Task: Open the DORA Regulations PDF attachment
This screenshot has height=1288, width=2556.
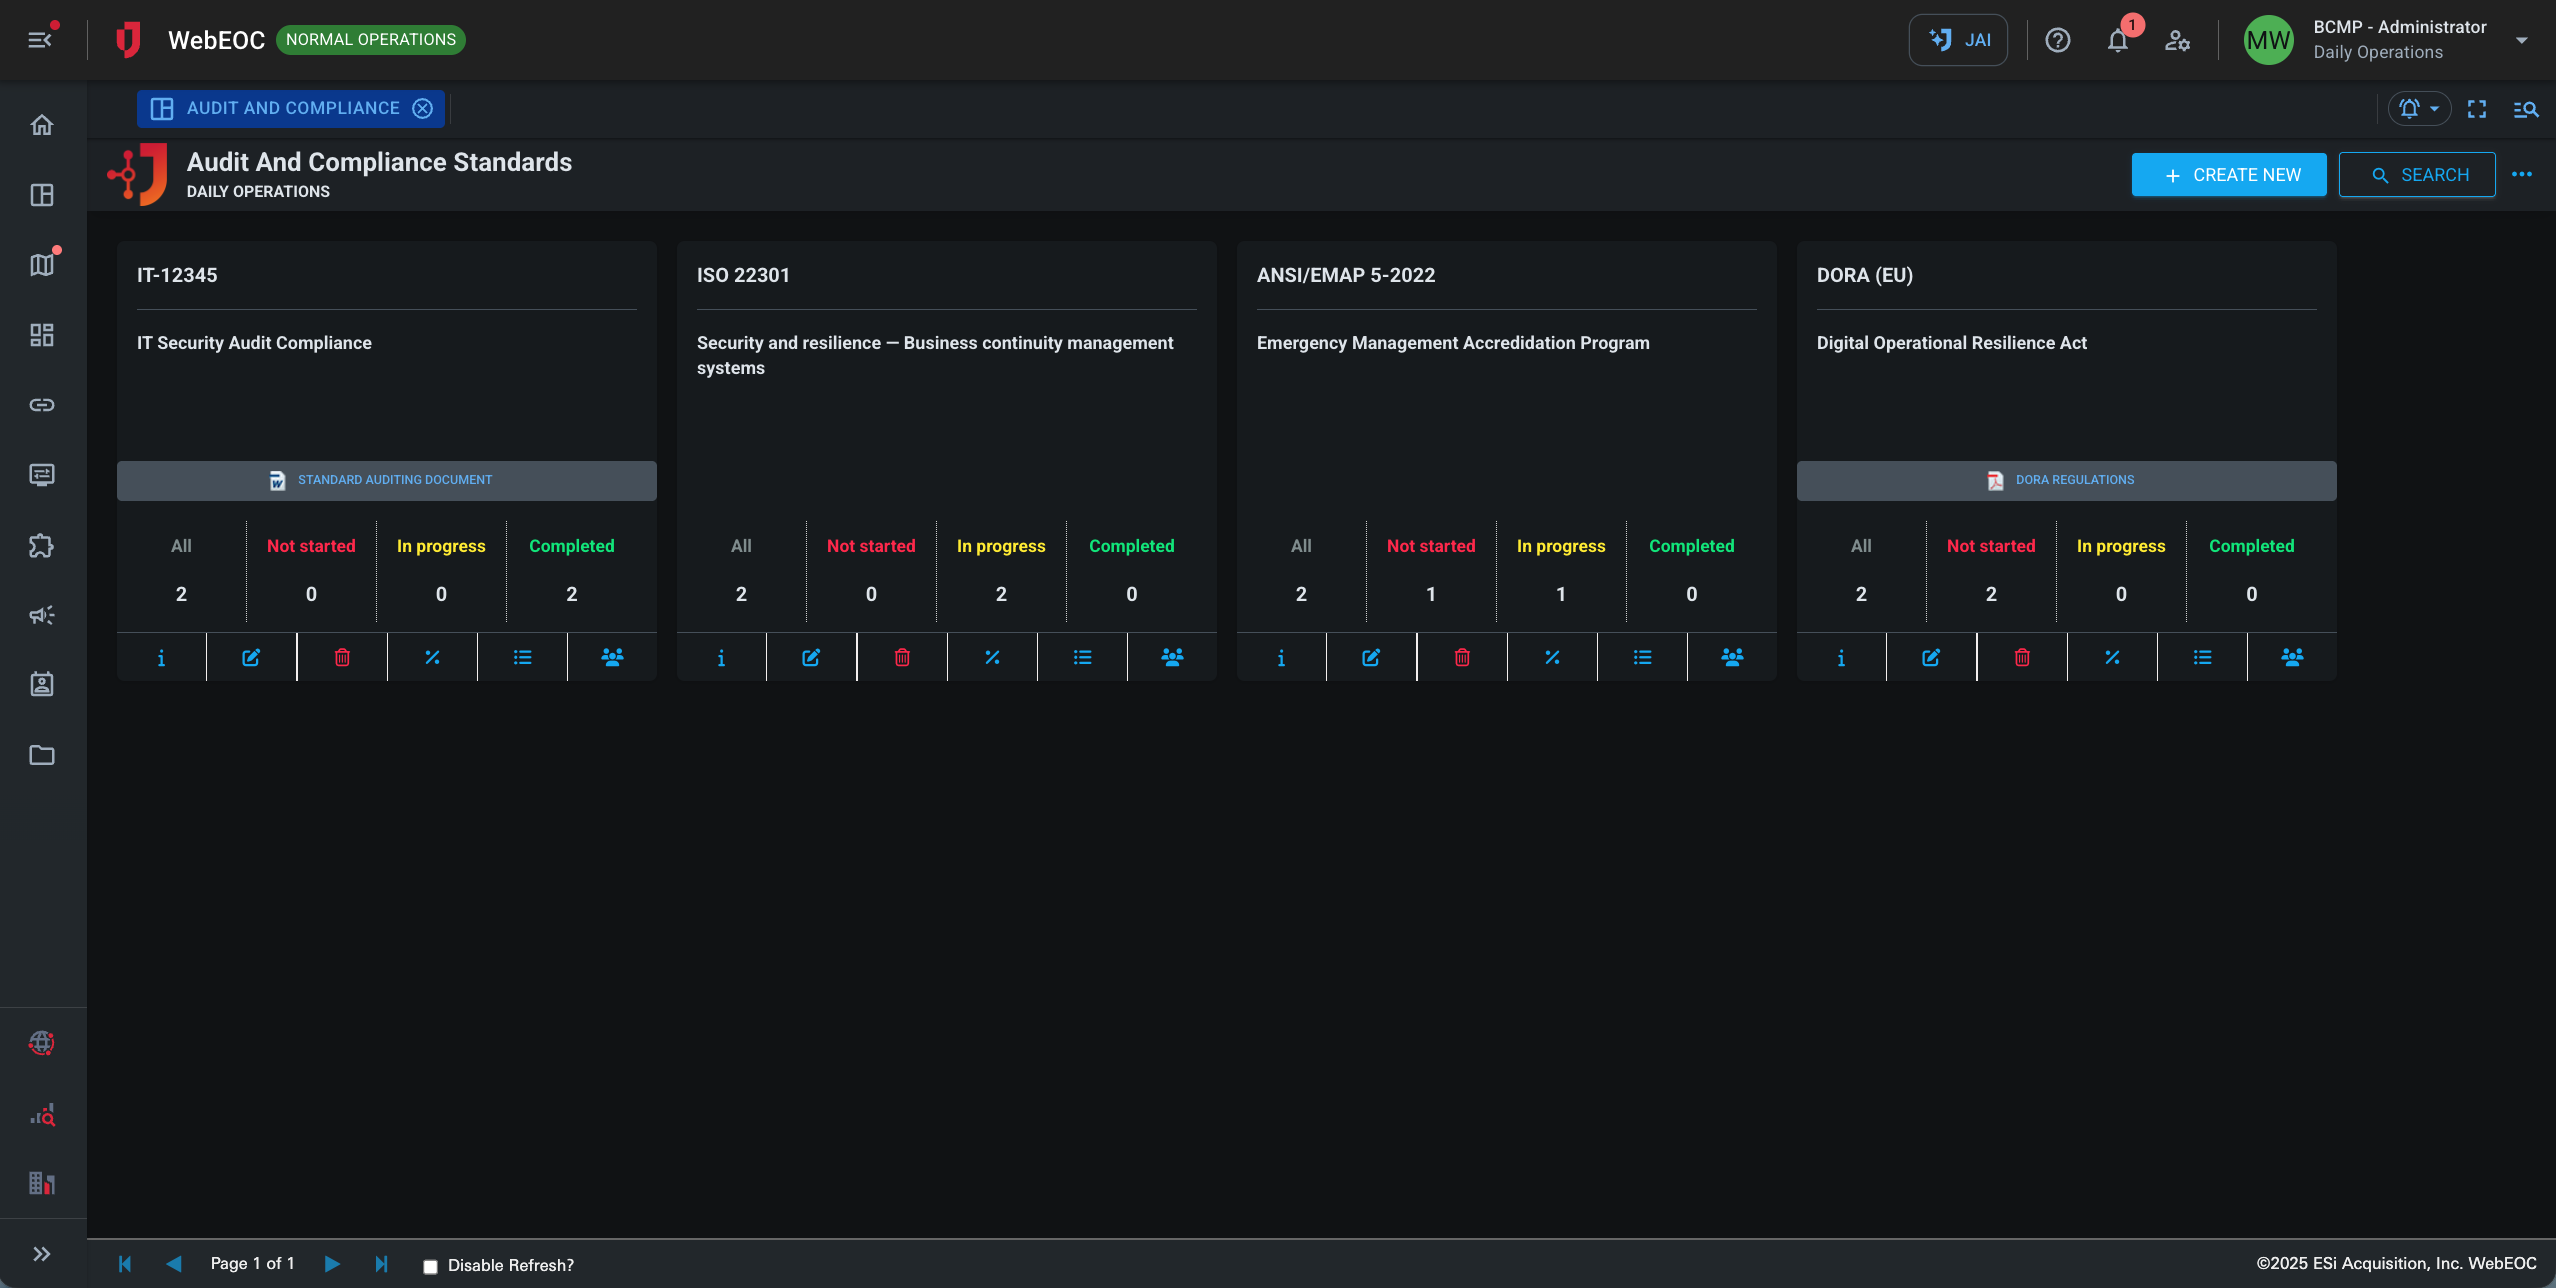Action: [2066, 480]
